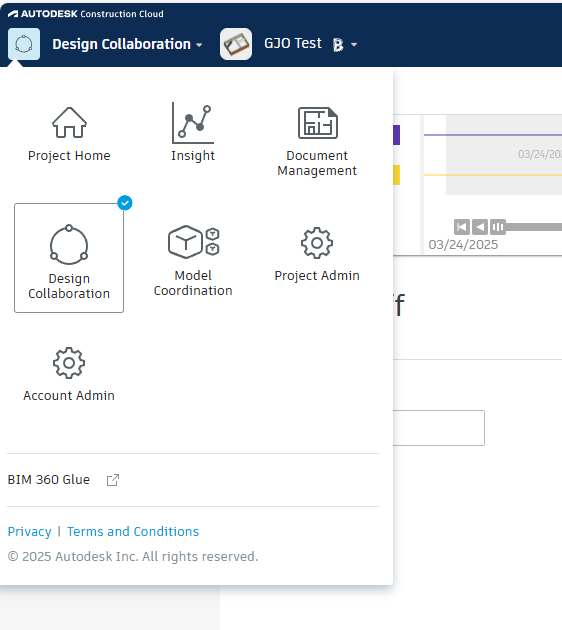Click the timeline pause handle button
This screenshot has width=562, height=630.
[x=498, y=227]
